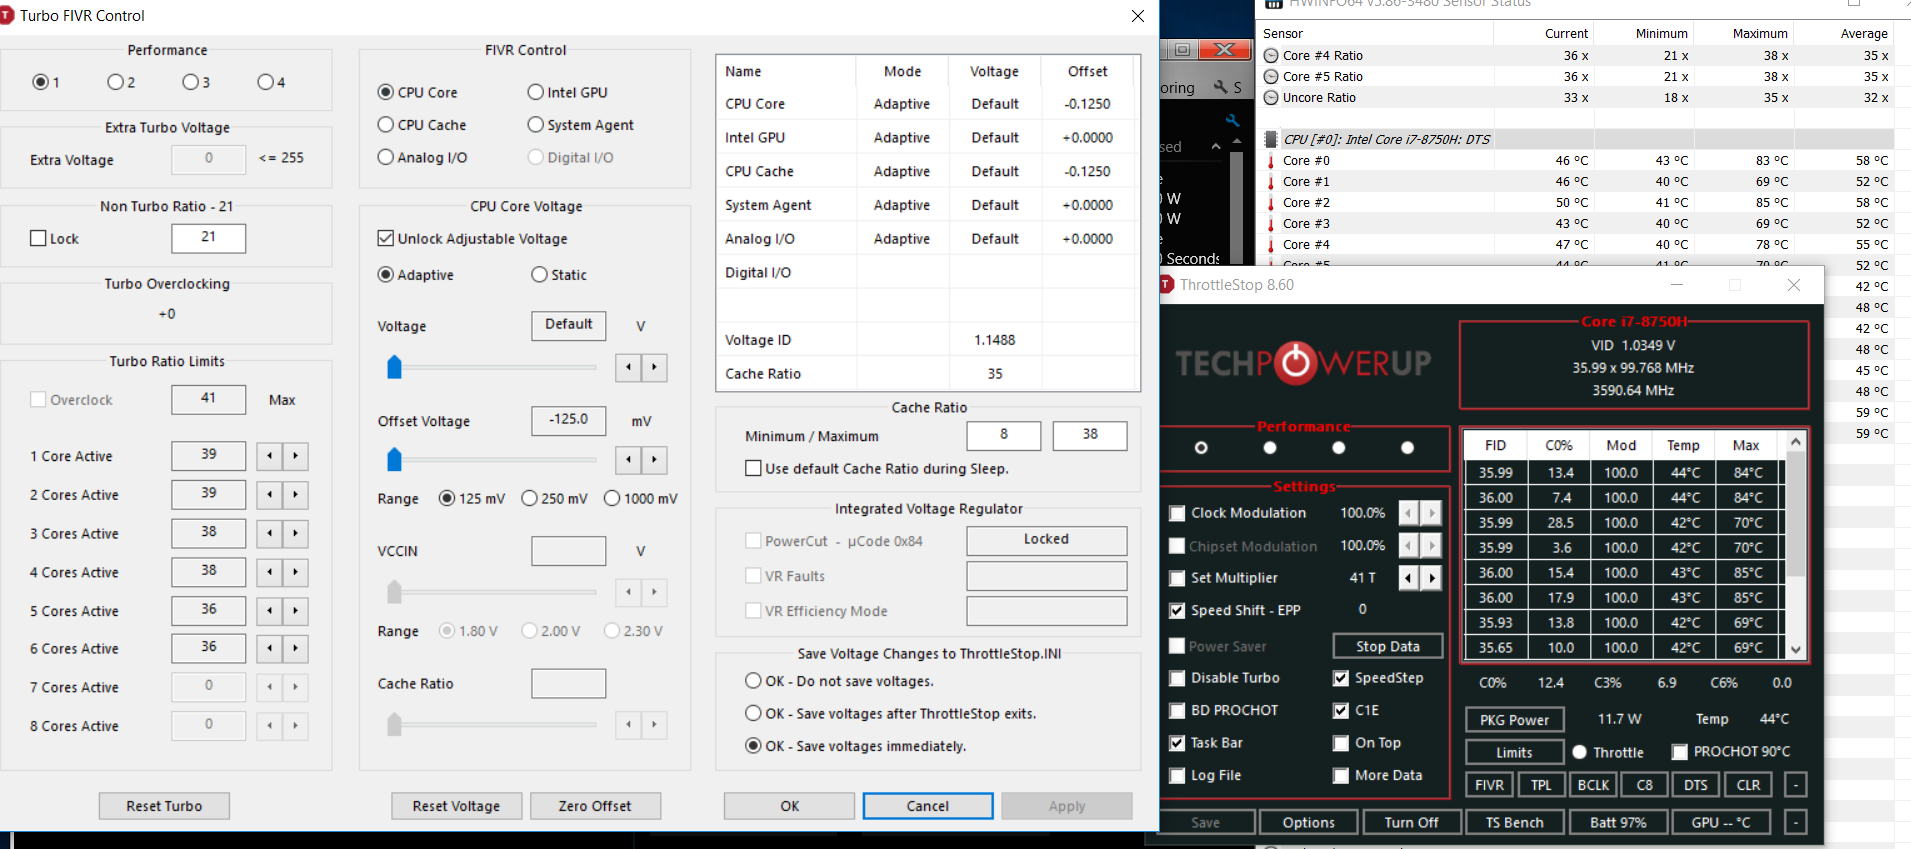
Task: Check the On Top option in ThrottleStop
Action: (x=1341, y=743)
